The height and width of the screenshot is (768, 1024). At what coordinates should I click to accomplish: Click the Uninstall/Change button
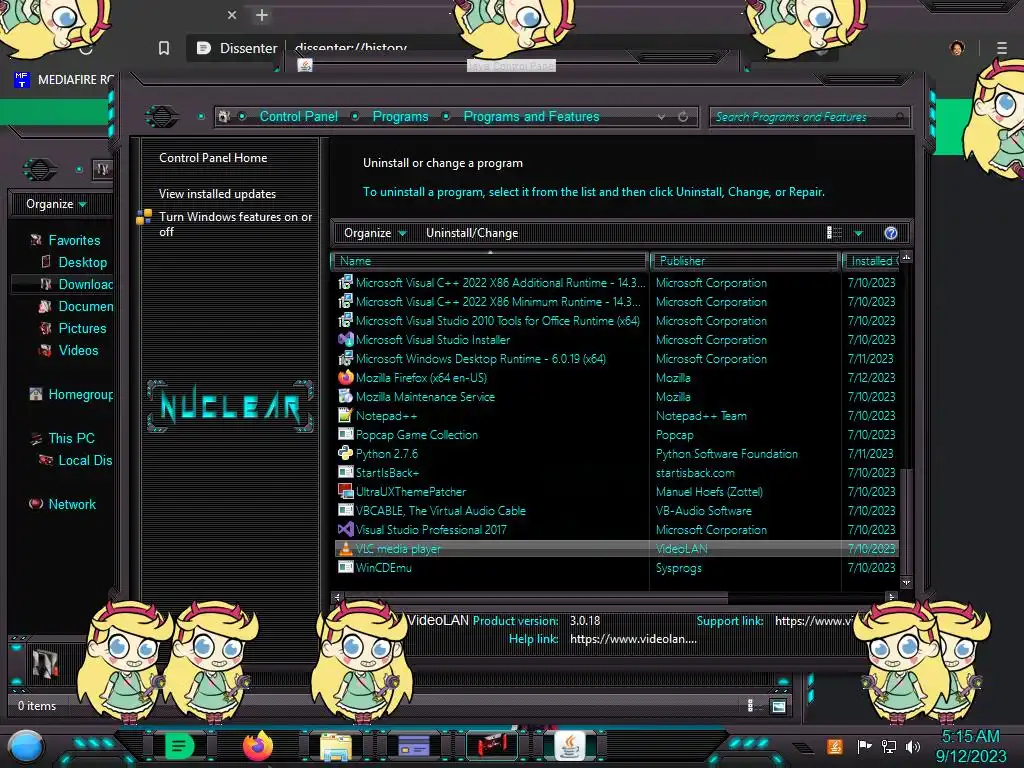472,233
